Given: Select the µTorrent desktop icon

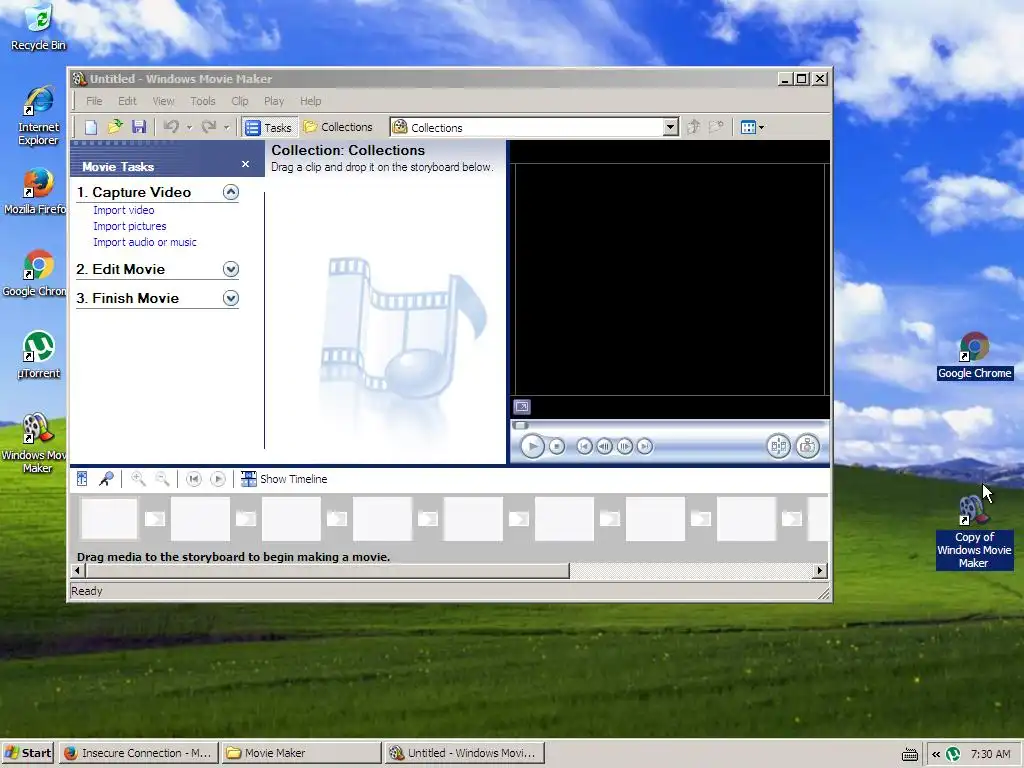Looking at the screenshot, I should (38, 355).
